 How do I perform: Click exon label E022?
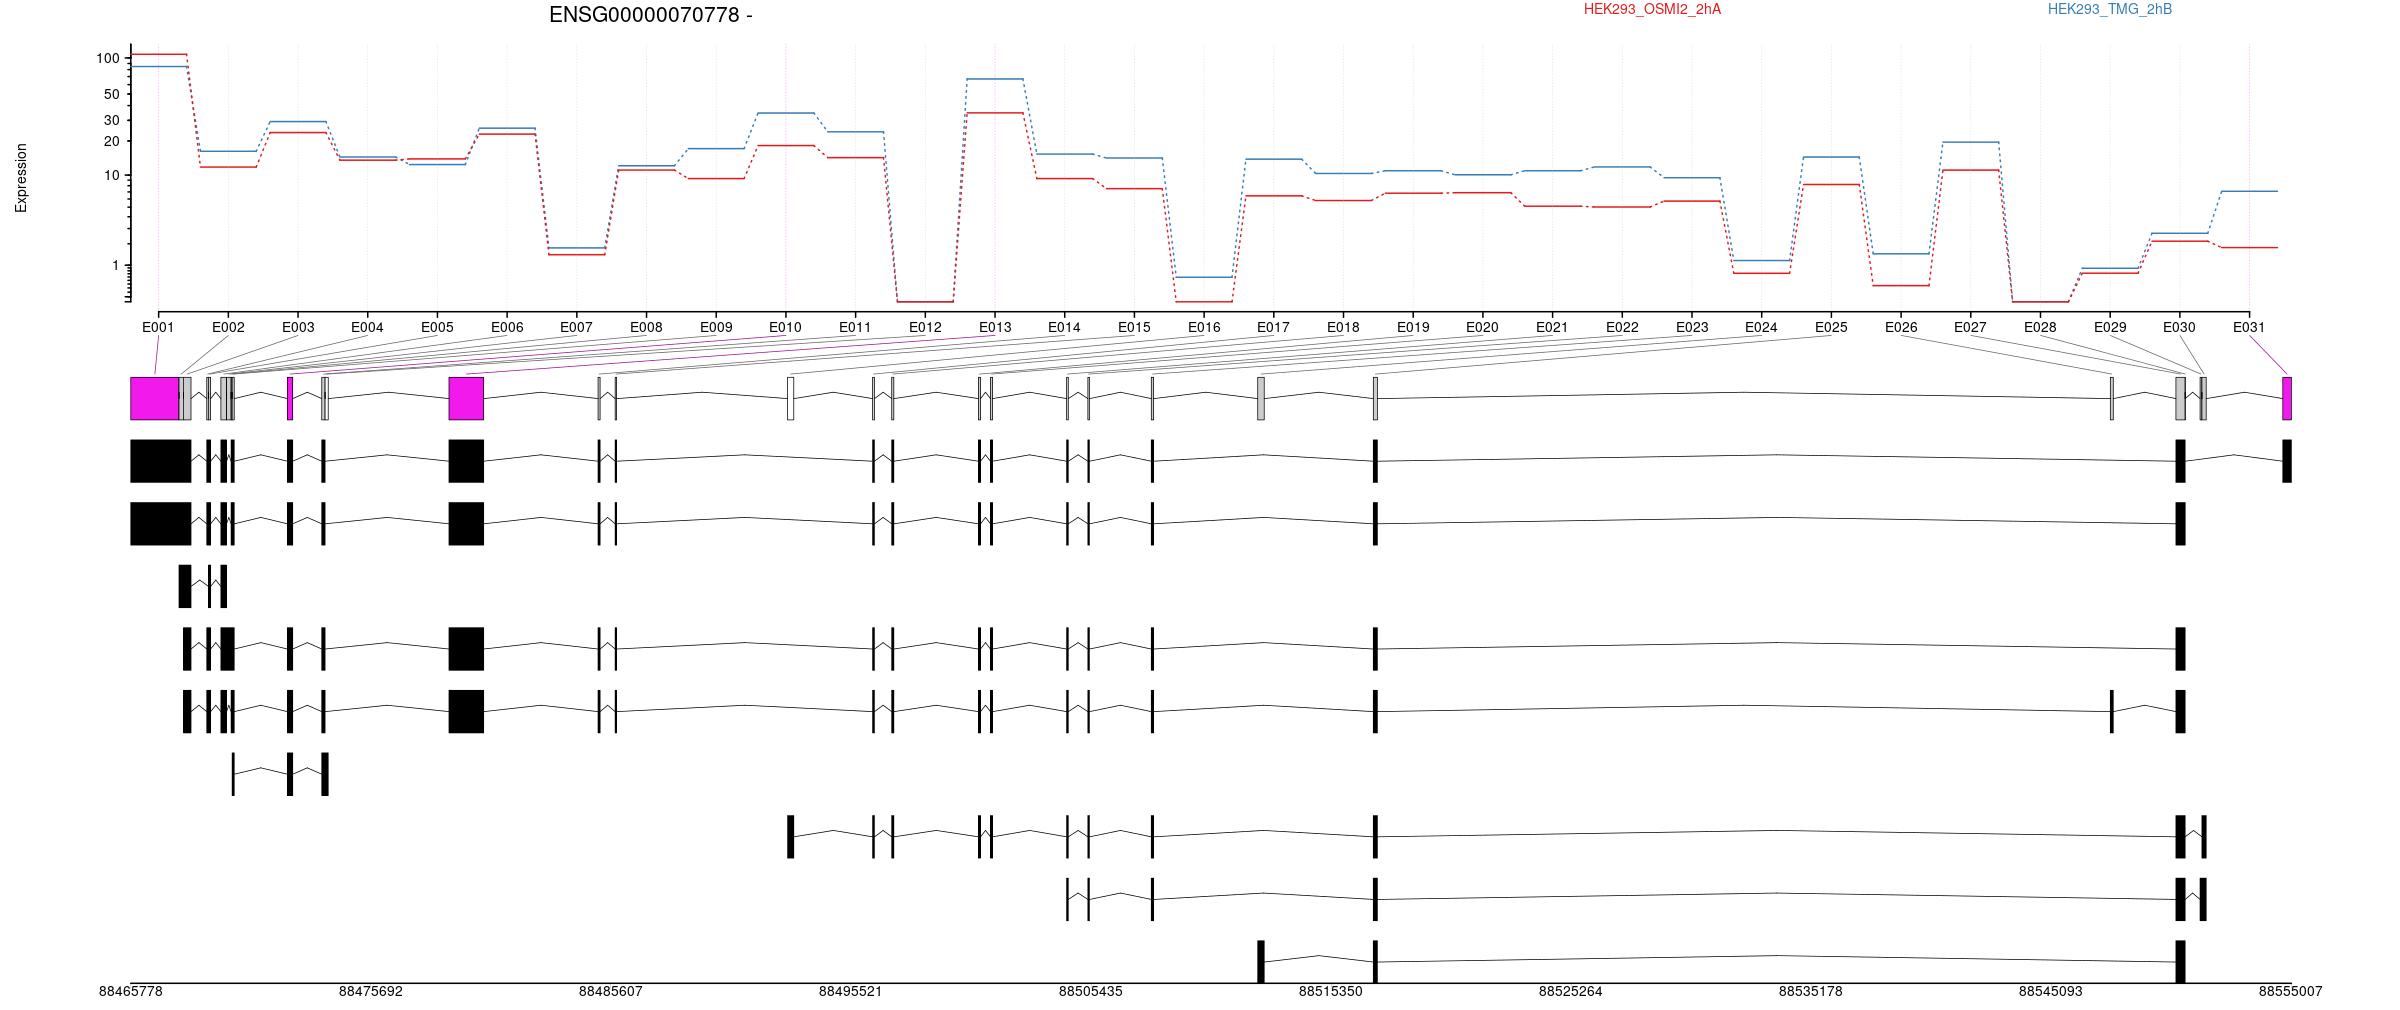point(1622,327)
